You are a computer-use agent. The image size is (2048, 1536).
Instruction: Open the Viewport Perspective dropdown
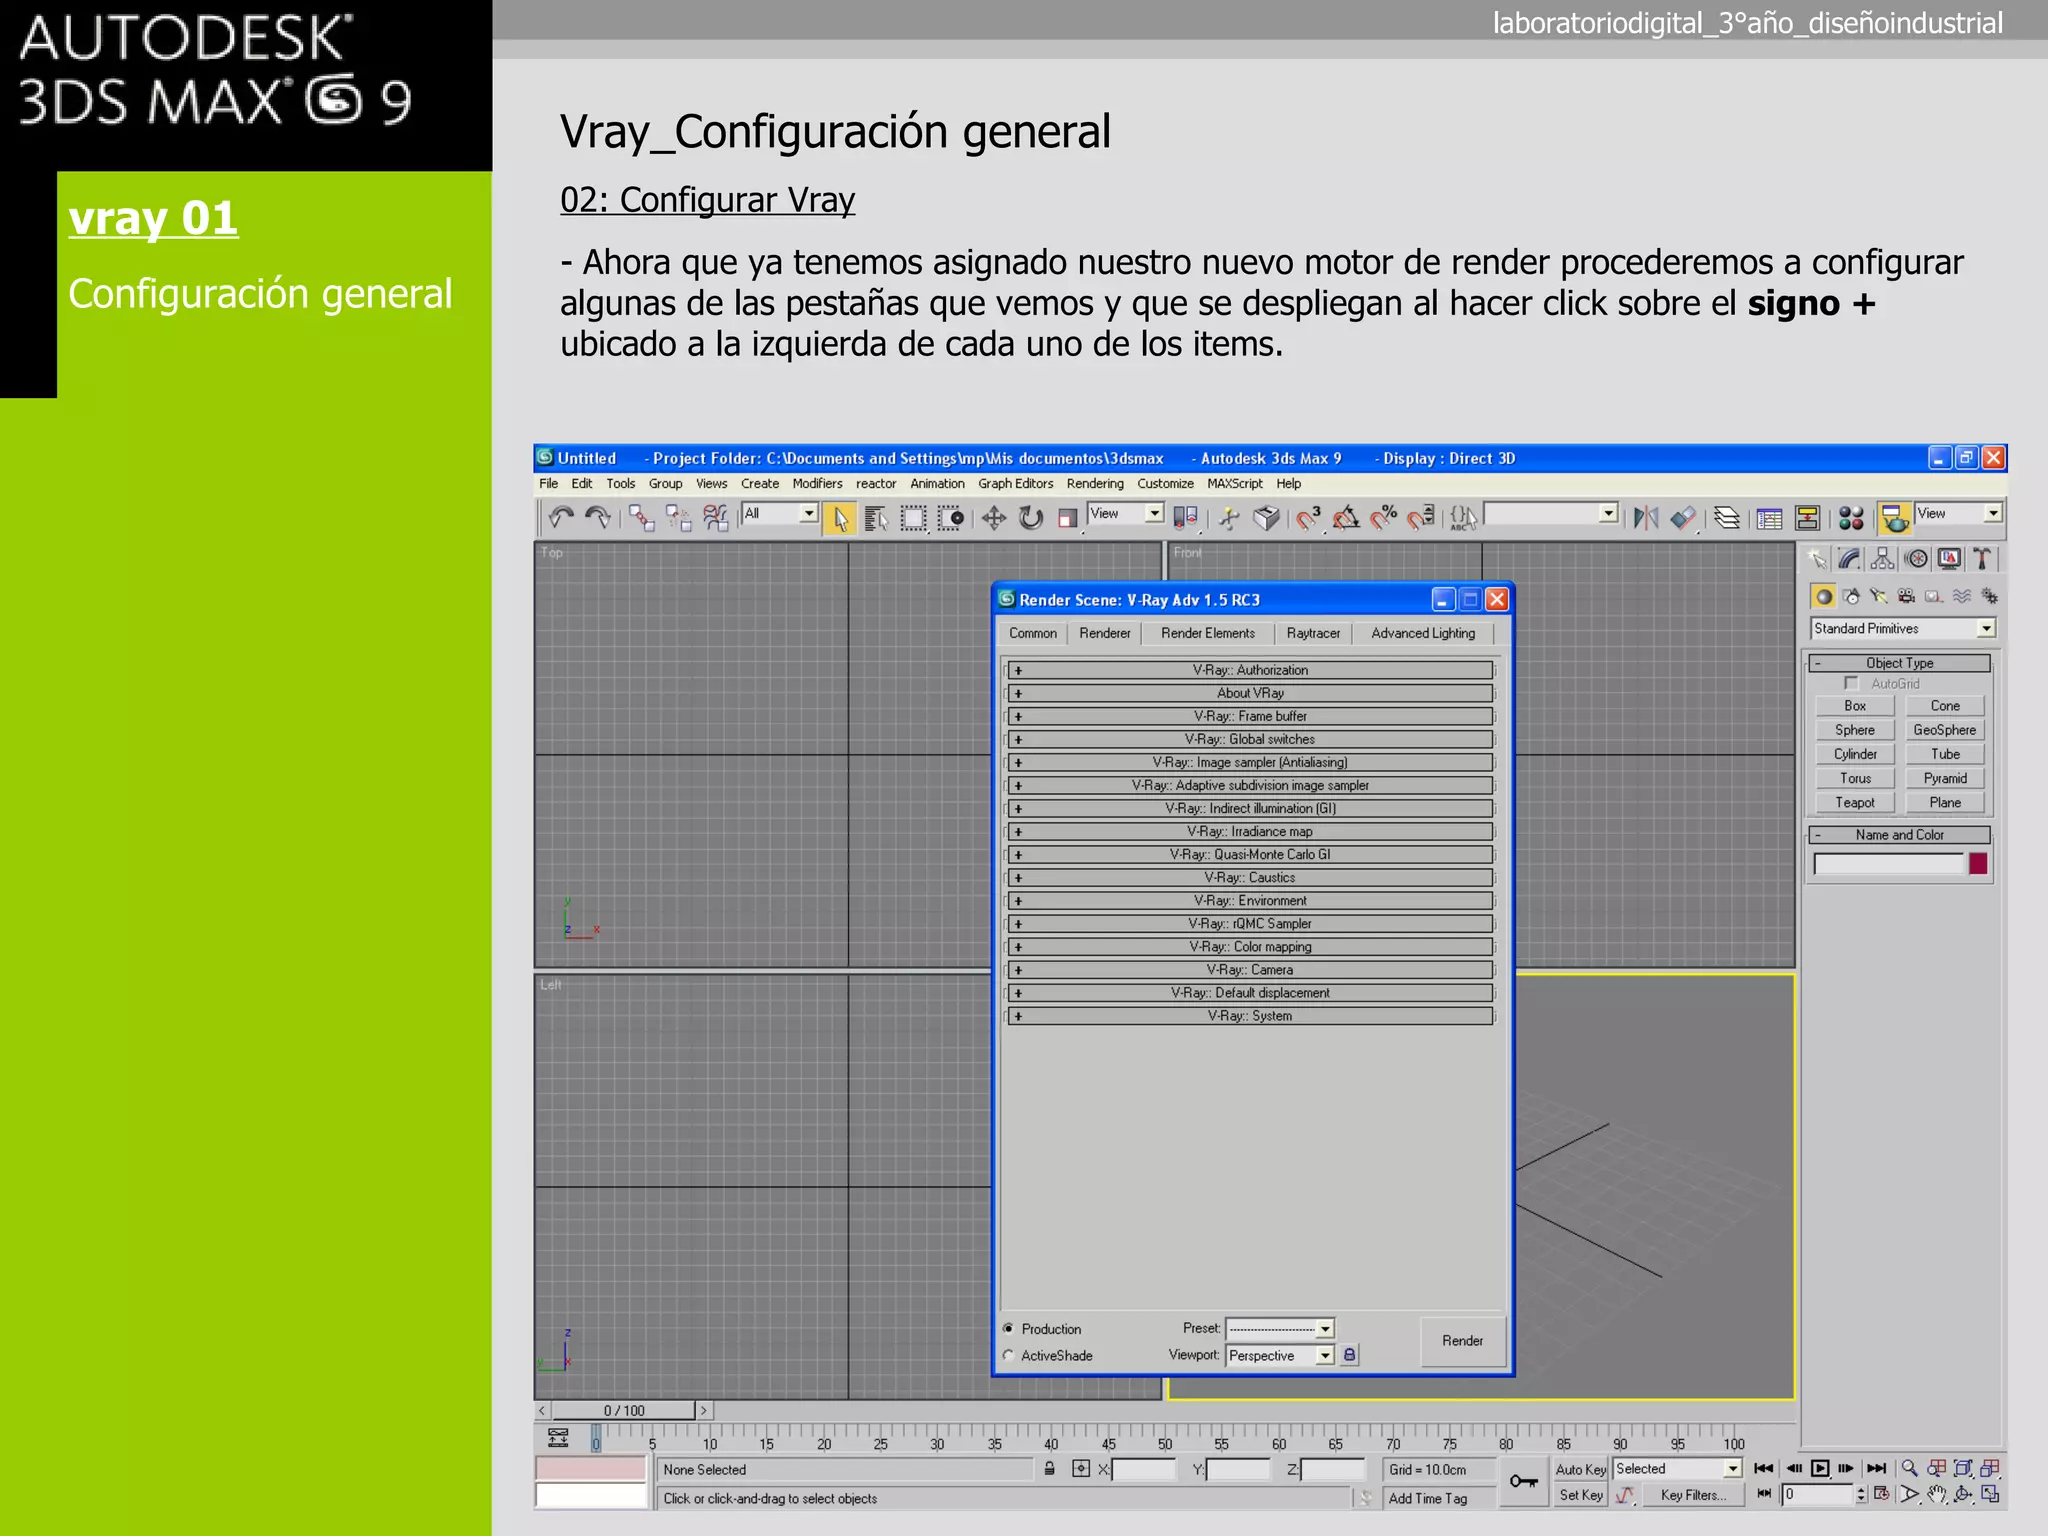click(1280, 1355)
